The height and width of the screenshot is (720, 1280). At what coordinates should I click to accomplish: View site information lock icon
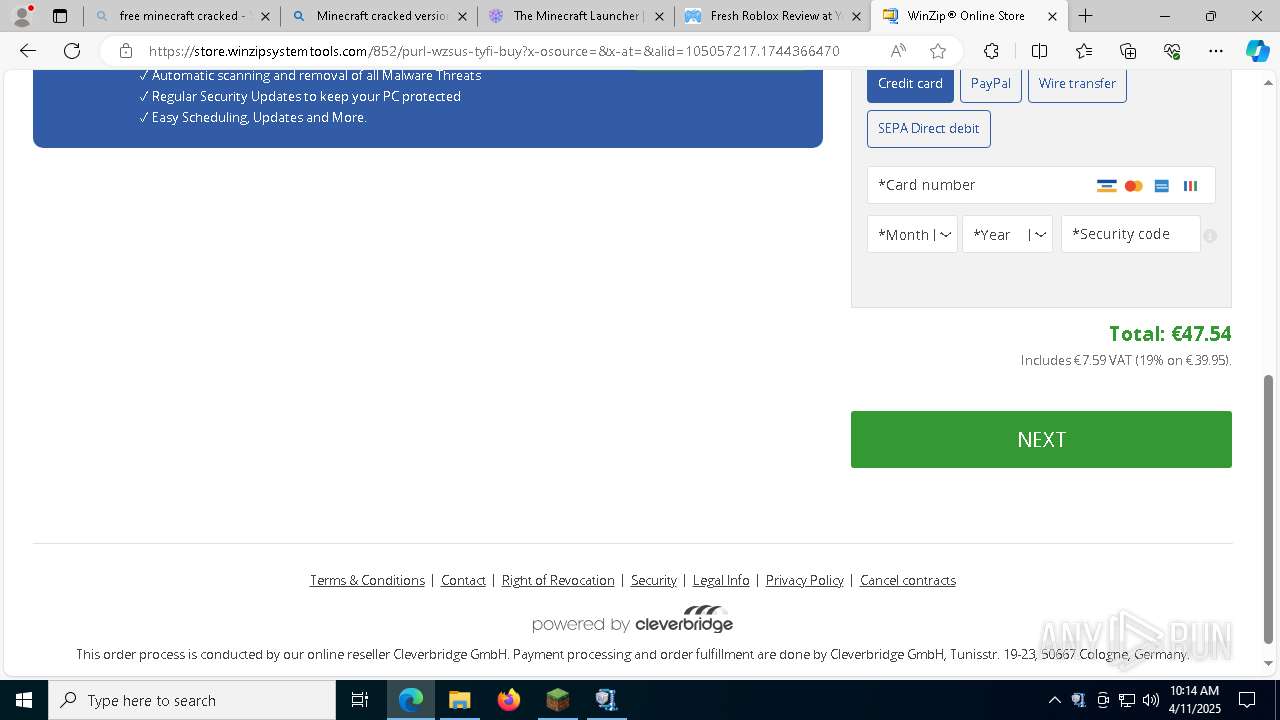[x=125, y=51]
